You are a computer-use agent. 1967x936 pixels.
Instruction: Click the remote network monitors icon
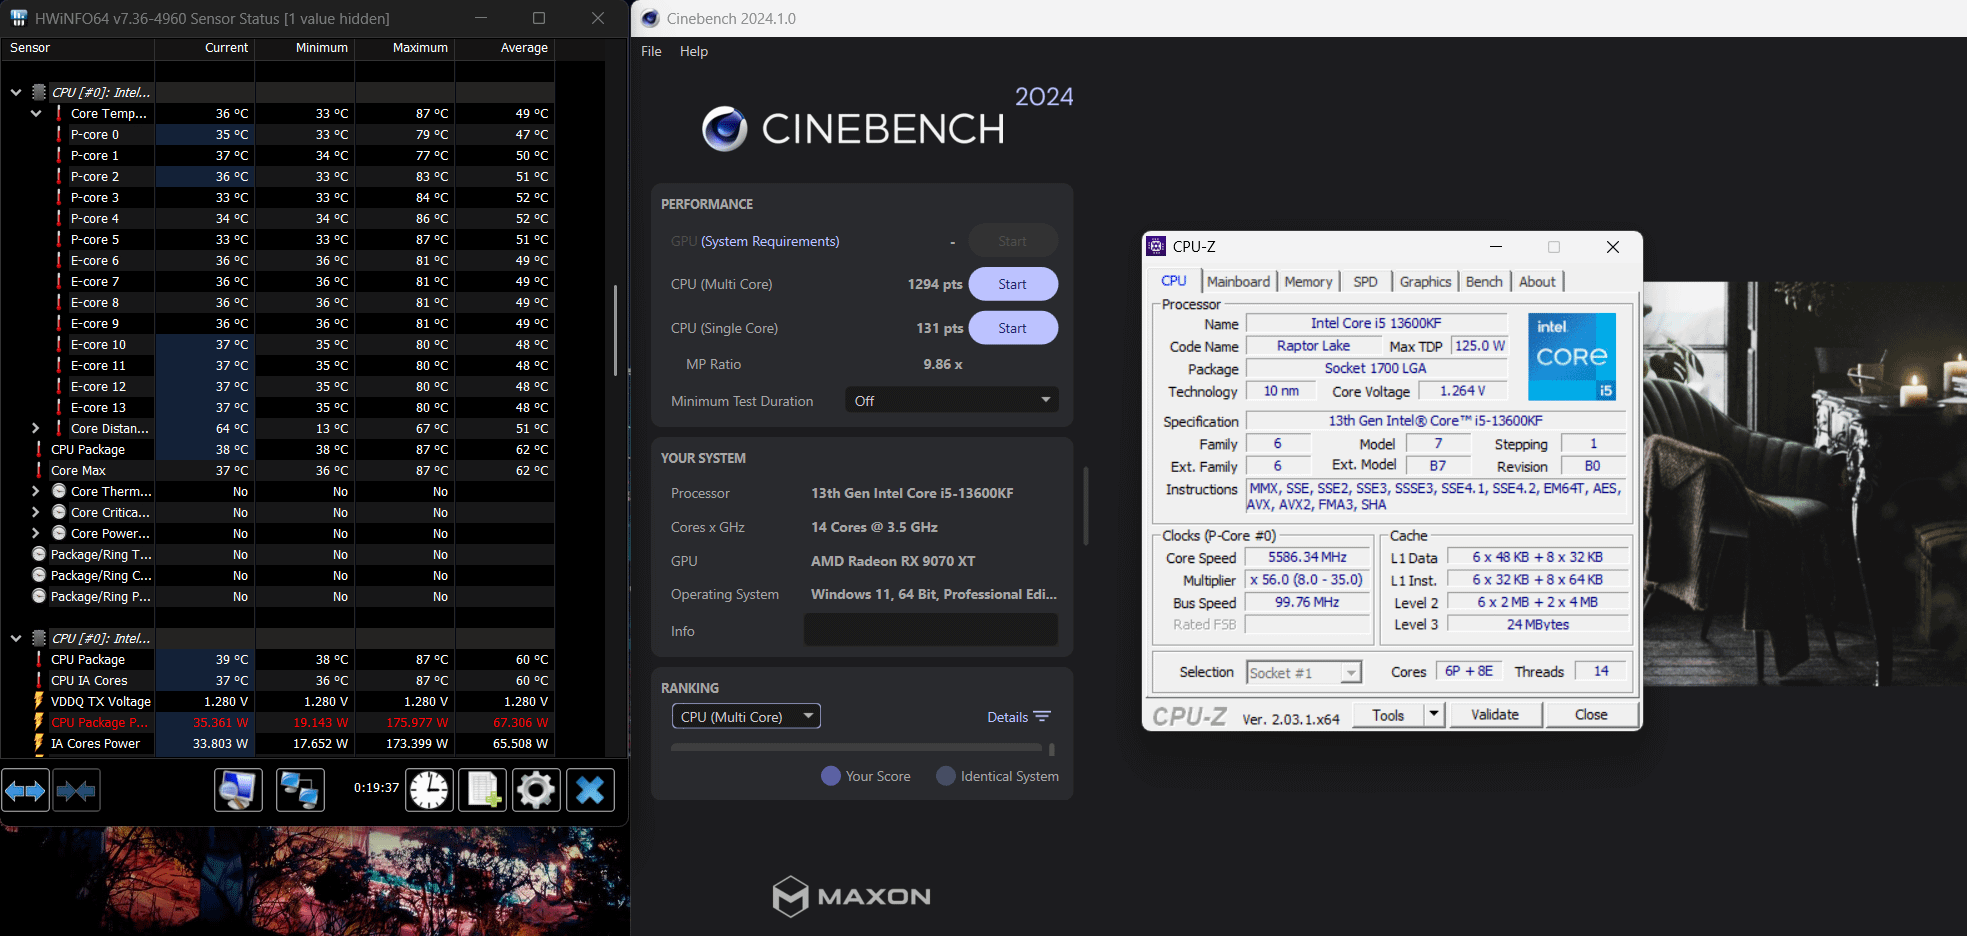(x=300, y=791)
